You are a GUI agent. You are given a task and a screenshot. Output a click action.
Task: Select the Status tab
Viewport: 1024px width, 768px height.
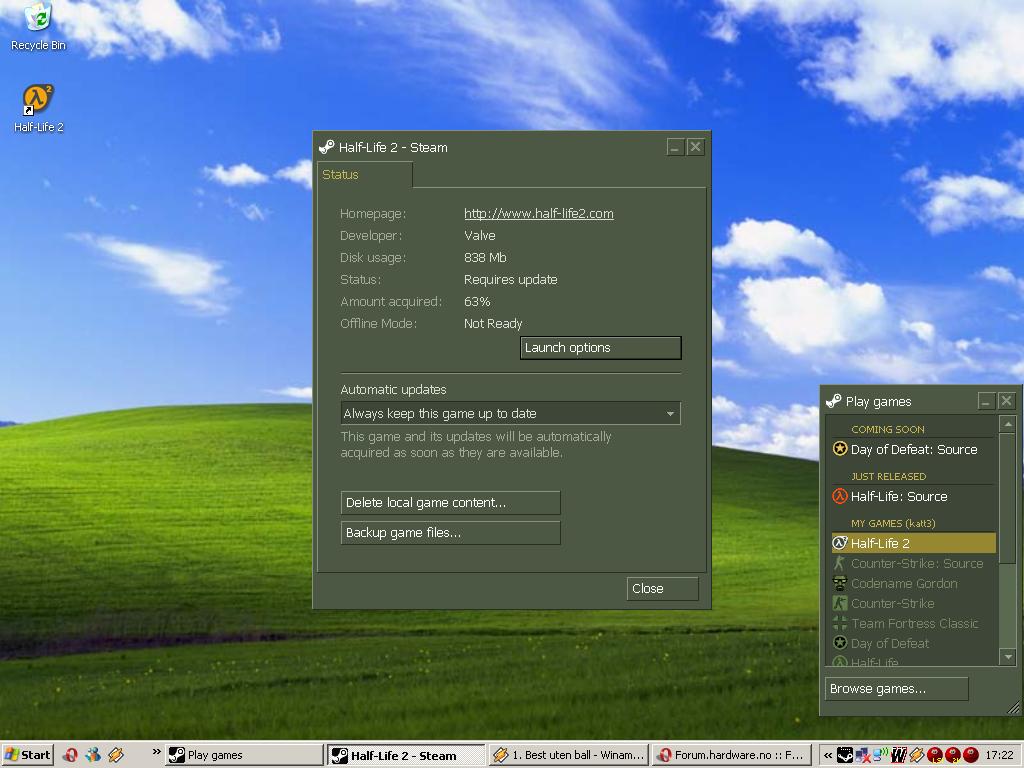pos(364,174)
